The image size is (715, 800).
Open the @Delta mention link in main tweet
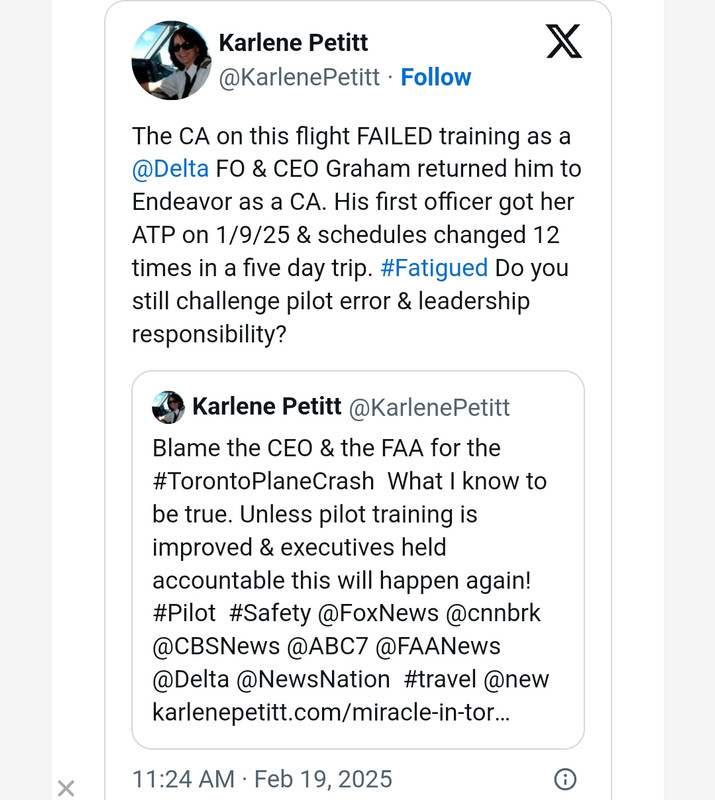tap(170, 168)
